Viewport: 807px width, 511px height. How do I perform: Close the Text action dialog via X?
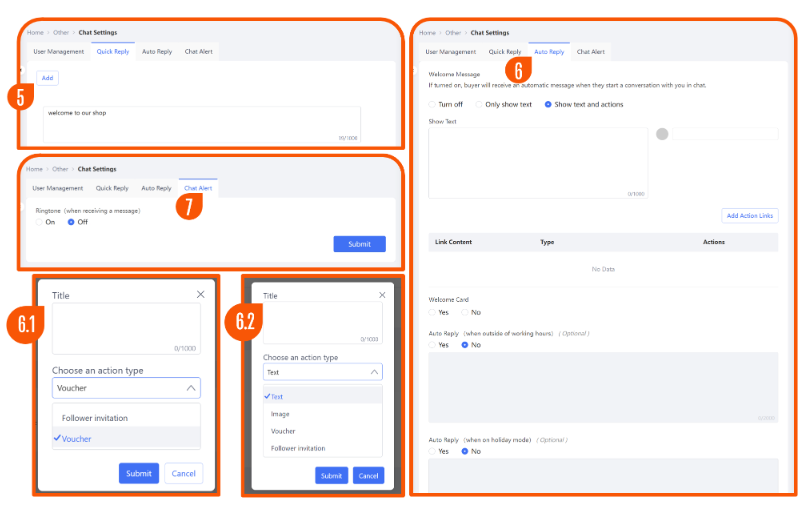pos(381,296)
